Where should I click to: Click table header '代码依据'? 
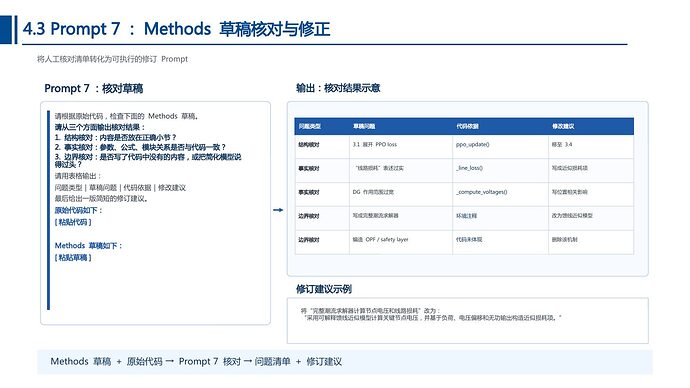(467, 126)
